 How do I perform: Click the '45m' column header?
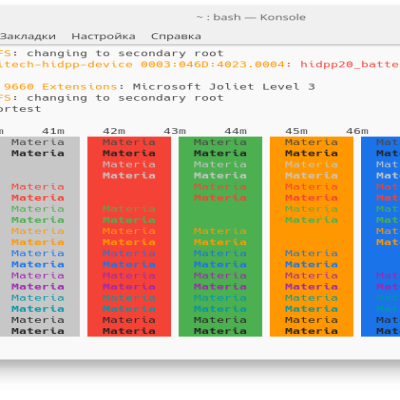click(296, 131)
